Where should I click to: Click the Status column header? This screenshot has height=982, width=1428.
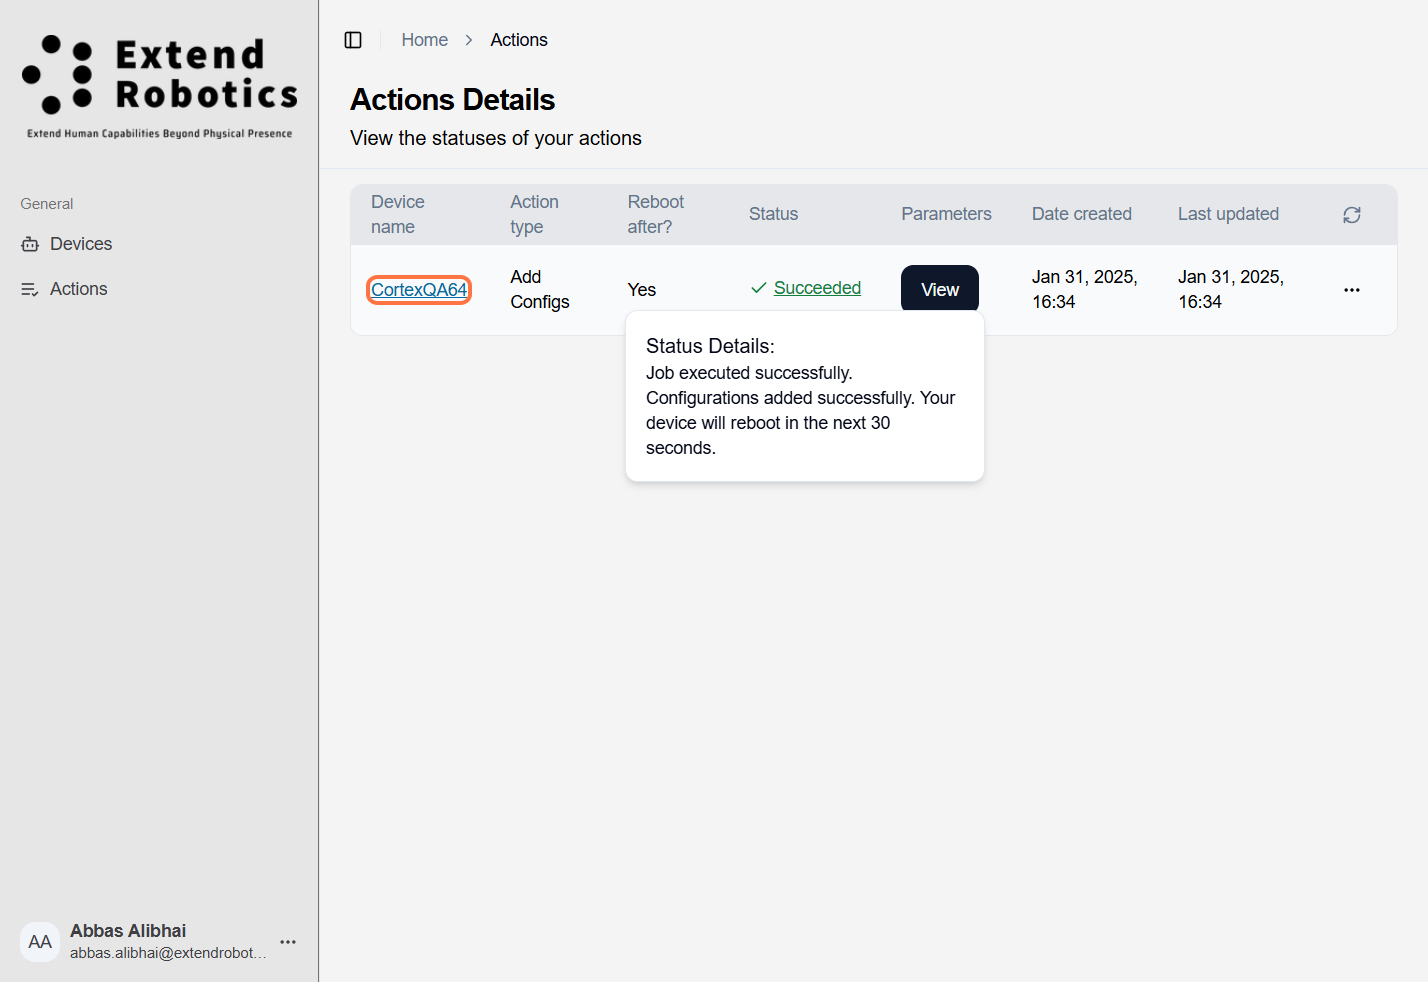click(773, 214)
